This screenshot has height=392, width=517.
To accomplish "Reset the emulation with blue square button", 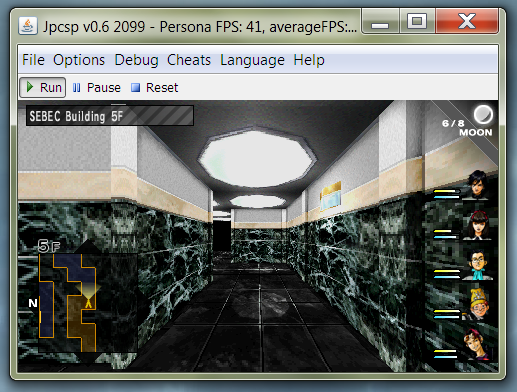I will 154,88.
